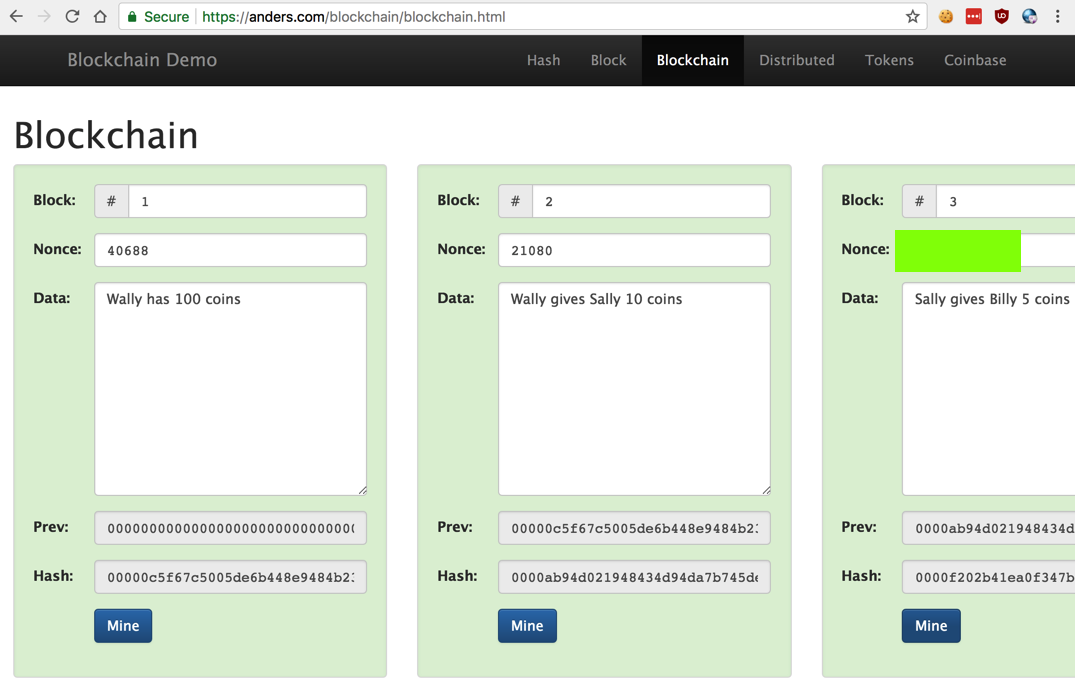Viewport: 1075px width, 690px height.
Task: Open the Blockchain Demo brand link
Action: pyautogui.click(x=142, y=60)
